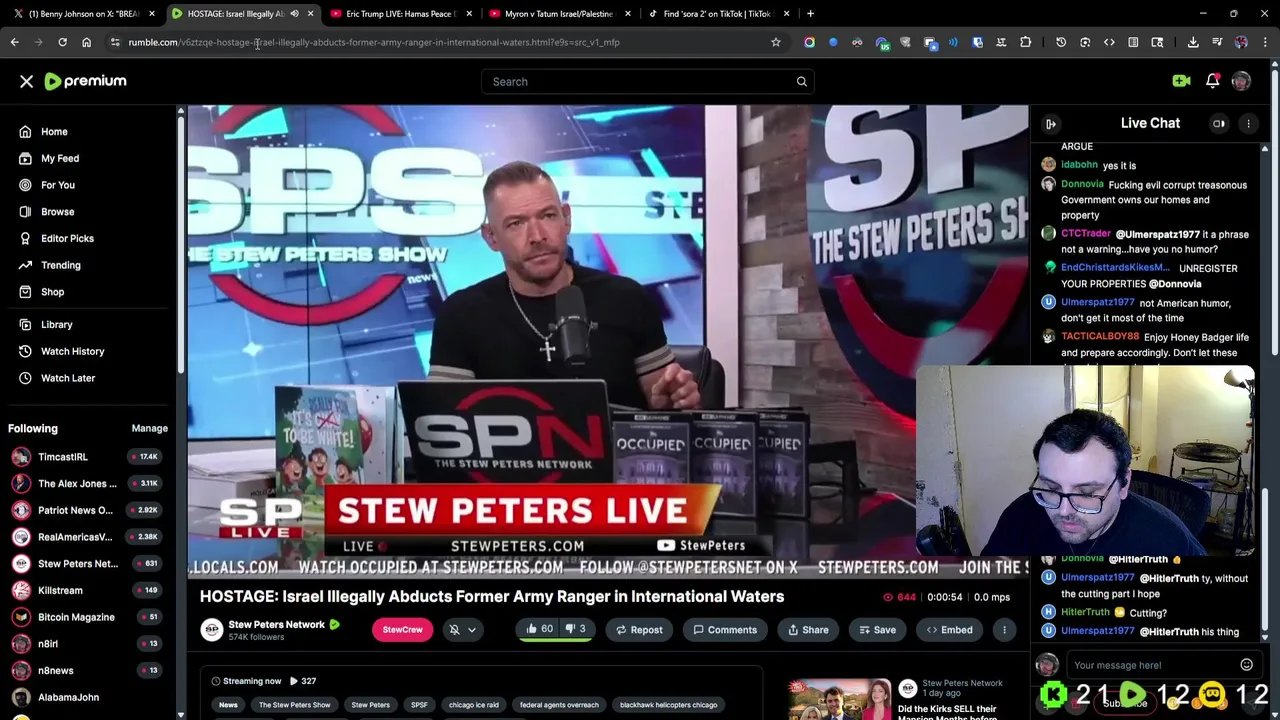
Task: Open Live Chat options menu
Action: [1248, 124]
